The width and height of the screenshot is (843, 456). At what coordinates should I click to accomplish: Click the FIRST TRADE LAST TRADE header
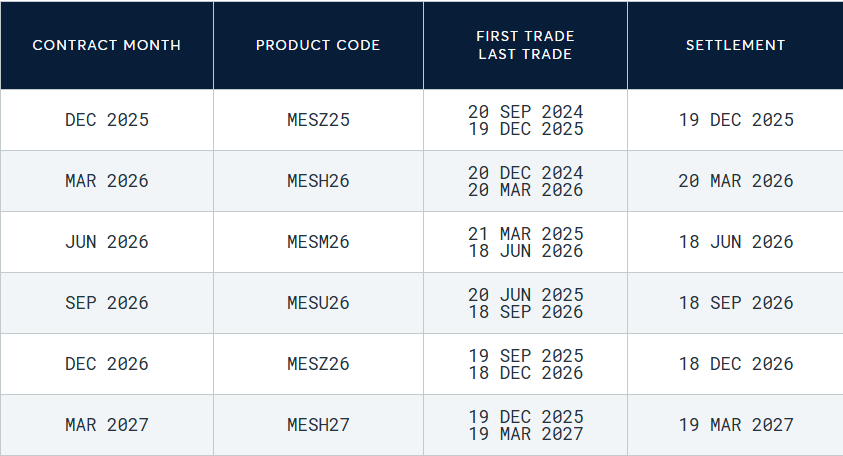click(x=525, y=45)
